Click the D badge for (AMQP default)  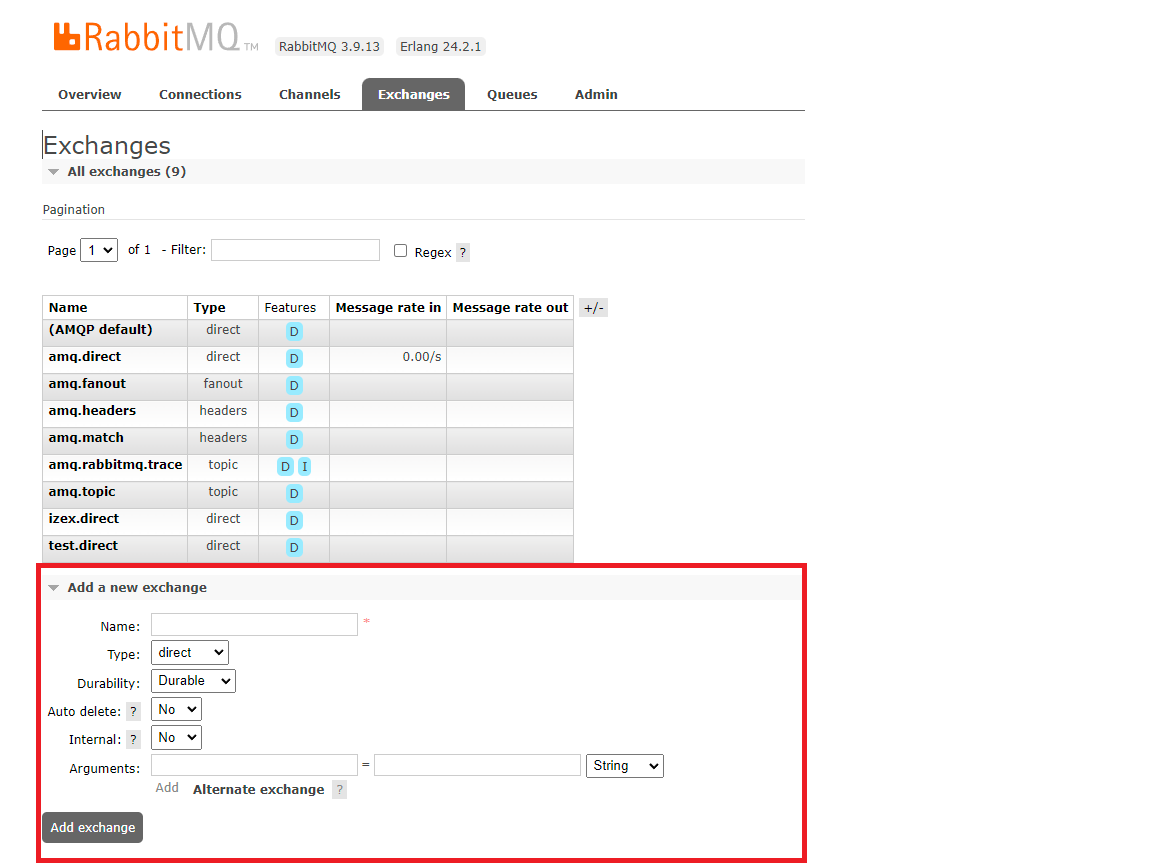[294, 331]
